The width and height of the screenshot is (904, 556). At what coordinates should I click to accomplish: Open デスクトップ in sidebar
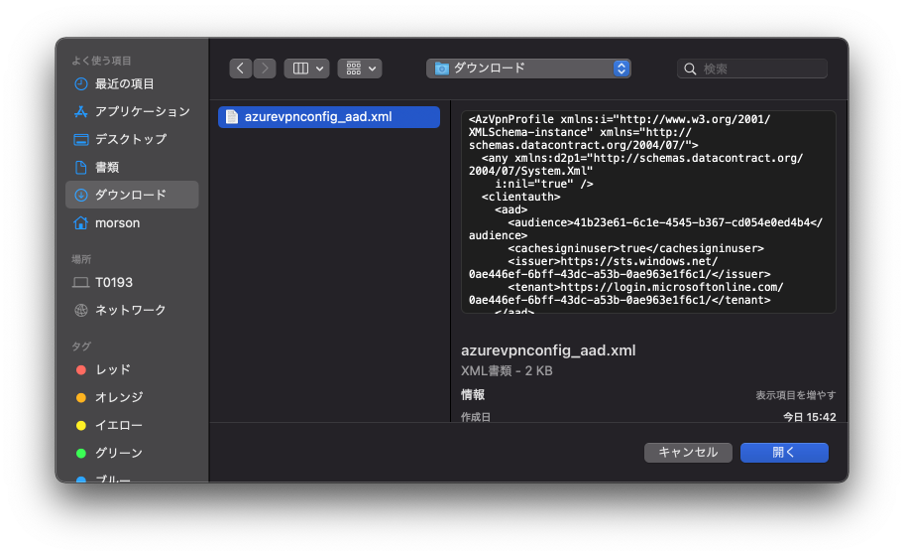click(x=130, y=139)
